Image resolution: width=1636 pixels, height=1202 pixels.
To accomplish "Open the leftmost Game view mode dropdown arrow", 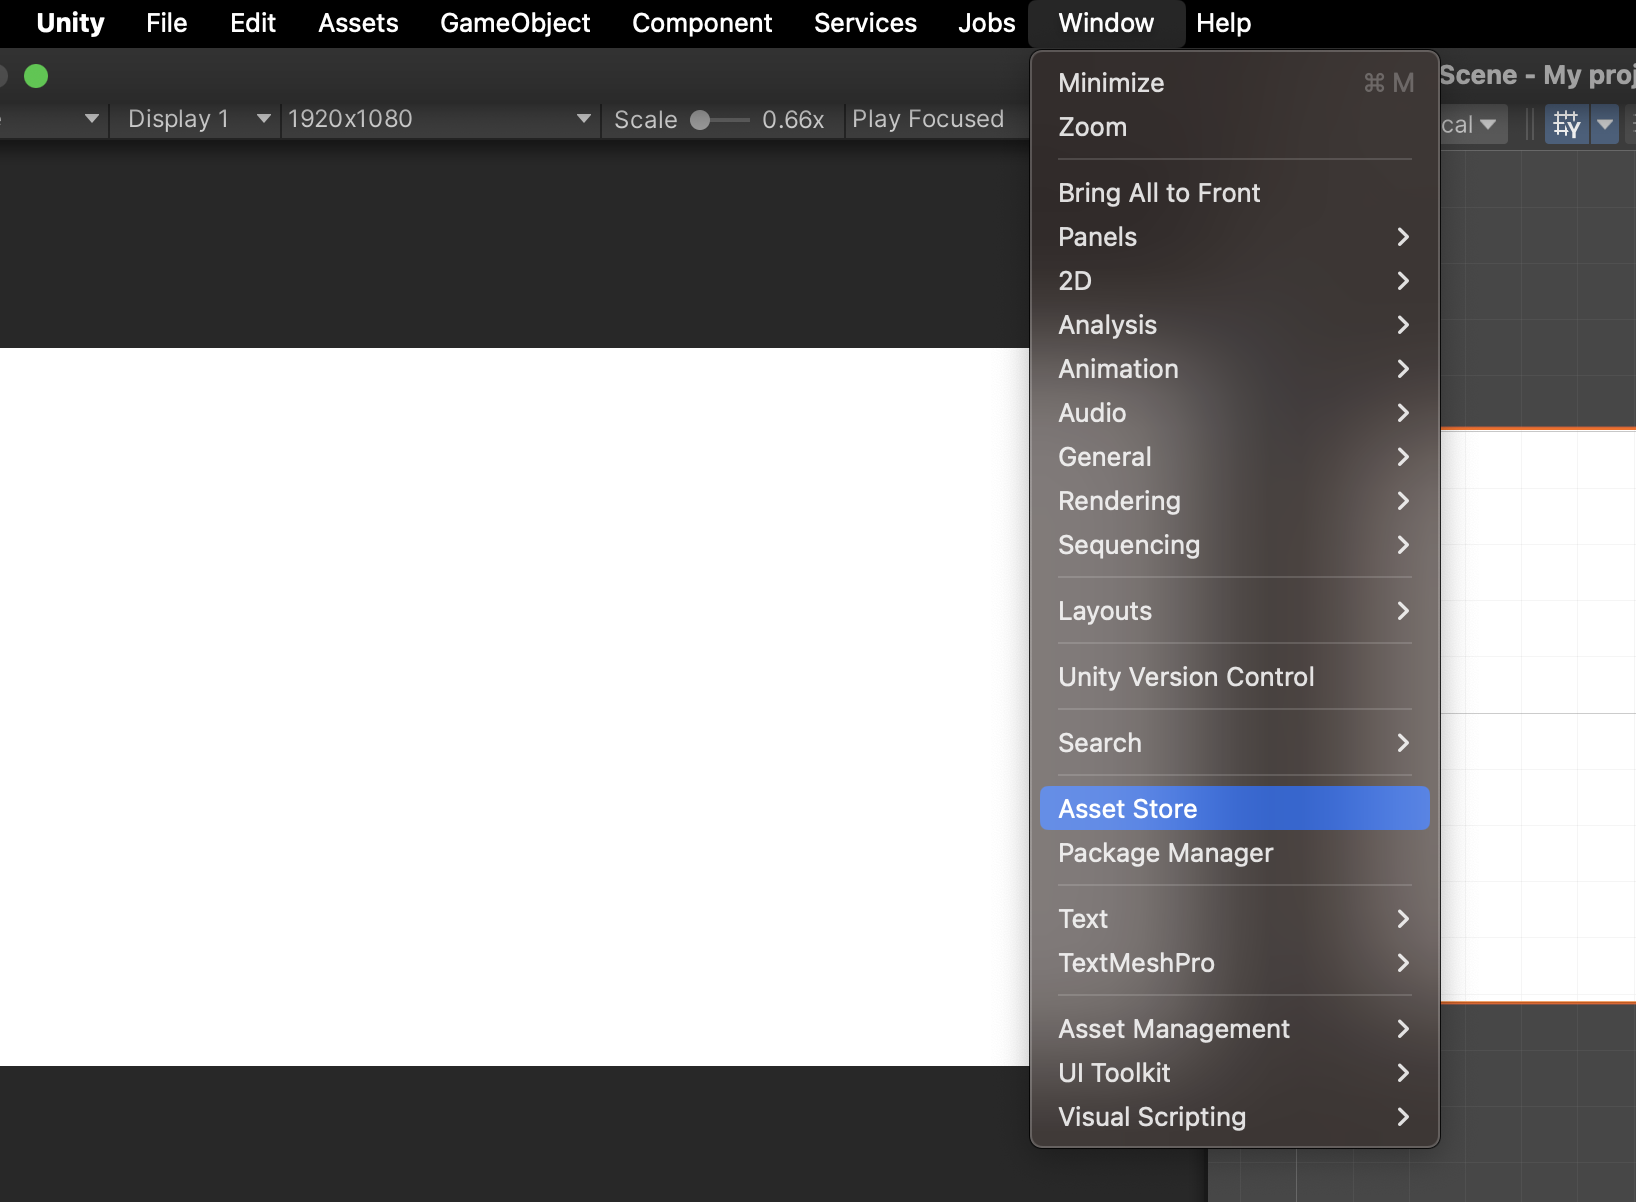I will (92, 119).
